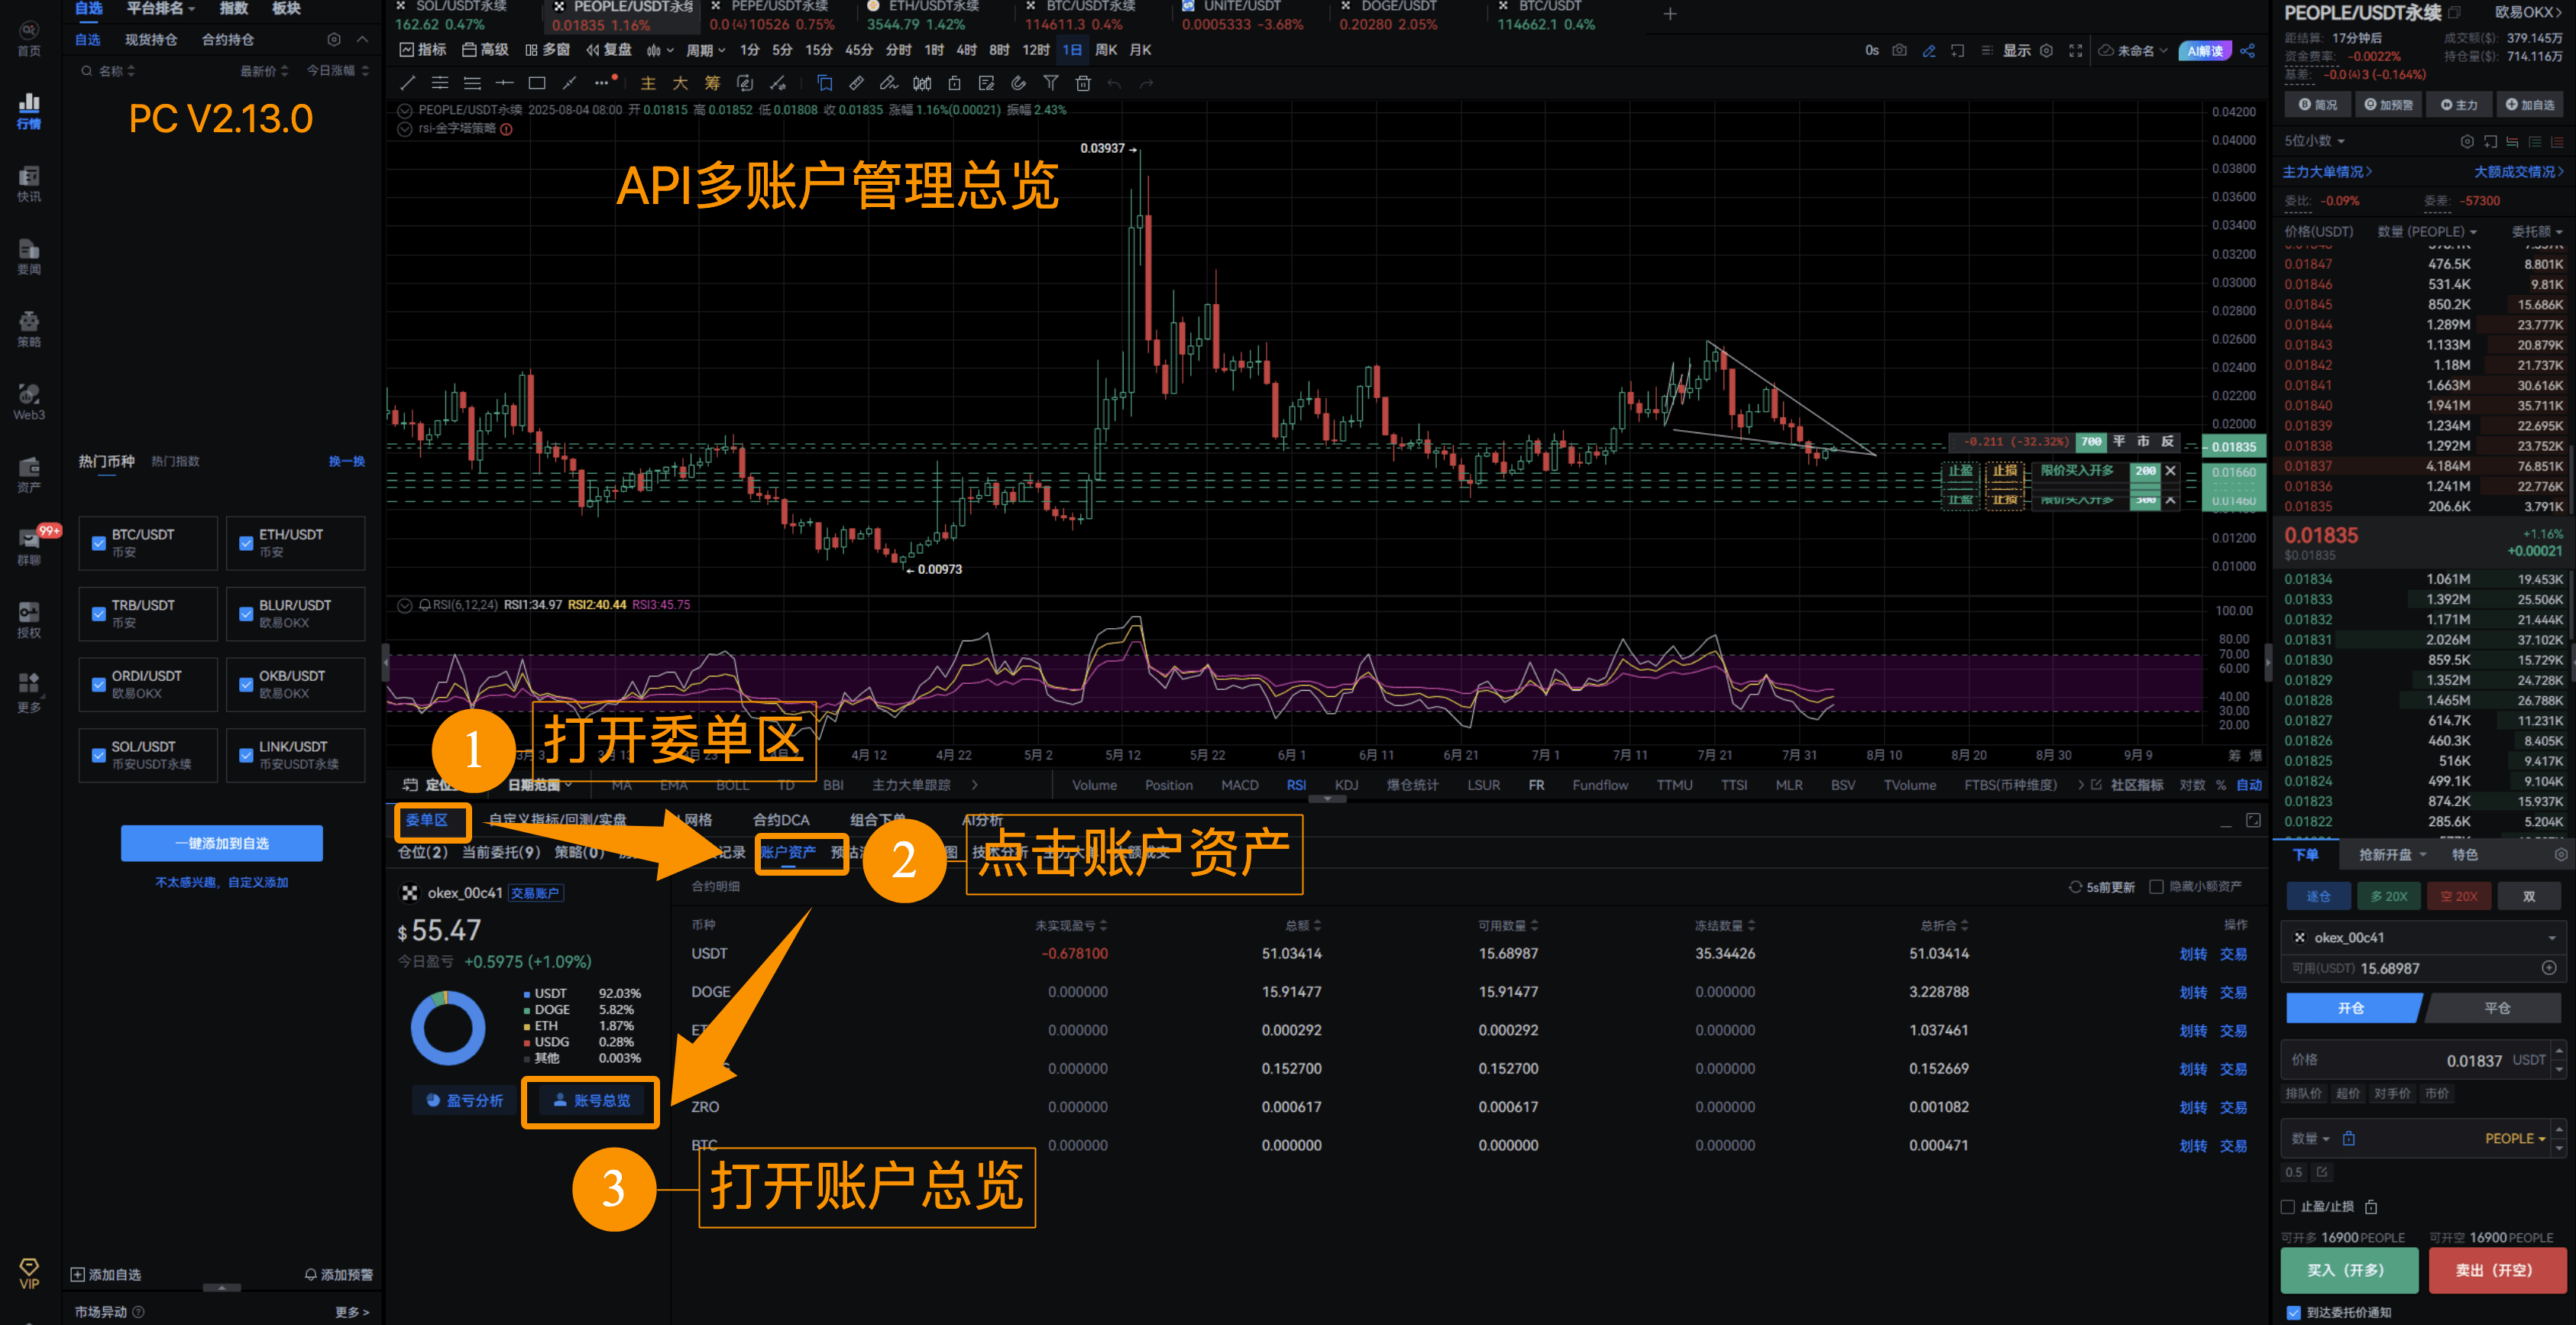The height and width of the screenshot is (1325, 2576).
Task: Select the rectangle drawing tool
Action: click(537, 83)
